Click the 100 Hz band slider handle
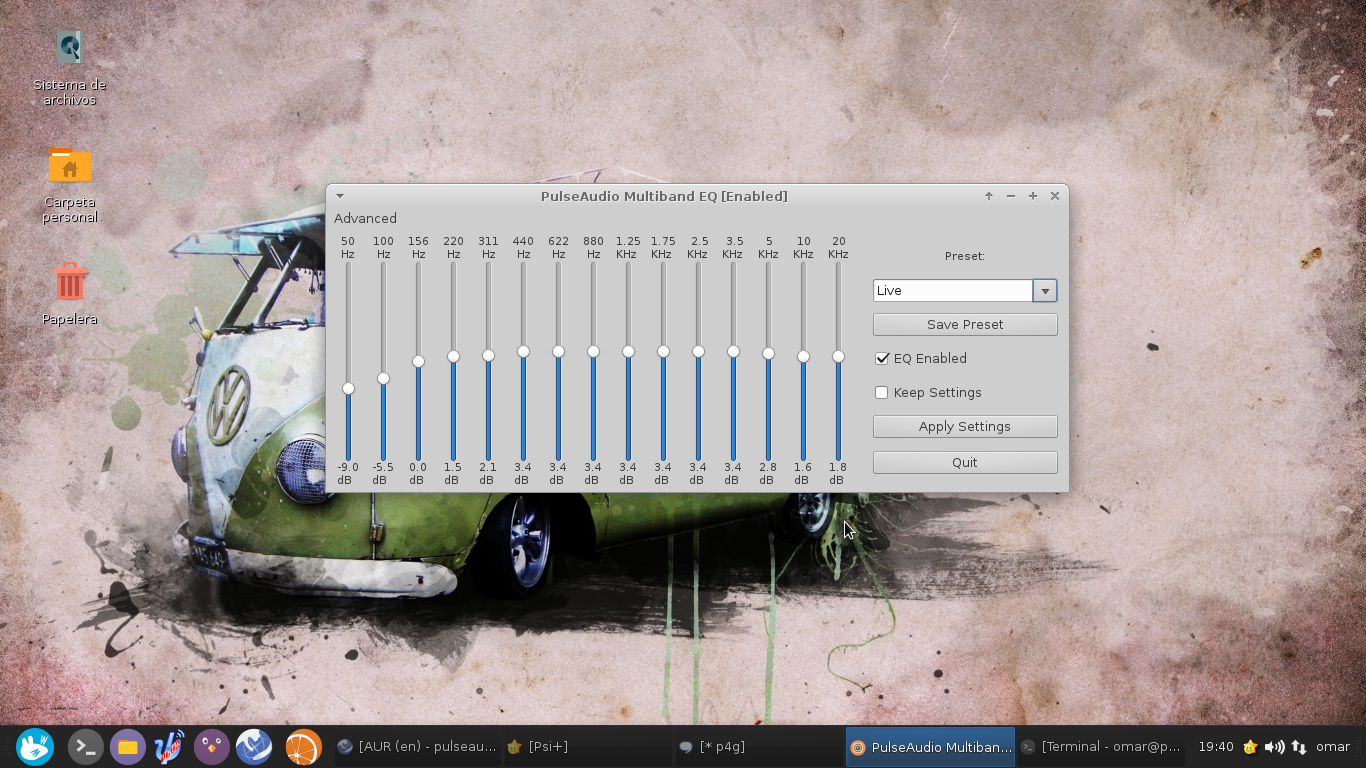 (383, 378)
